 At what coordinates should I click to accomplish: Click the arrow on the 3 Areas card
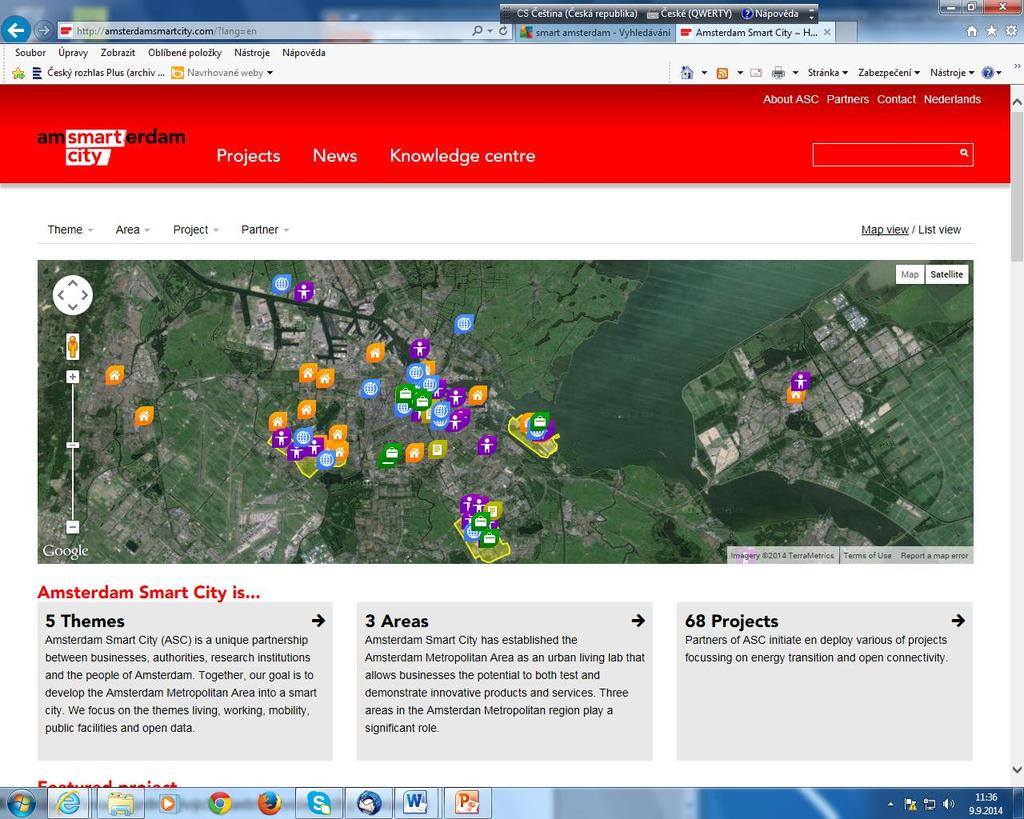[x=638, y=620]
